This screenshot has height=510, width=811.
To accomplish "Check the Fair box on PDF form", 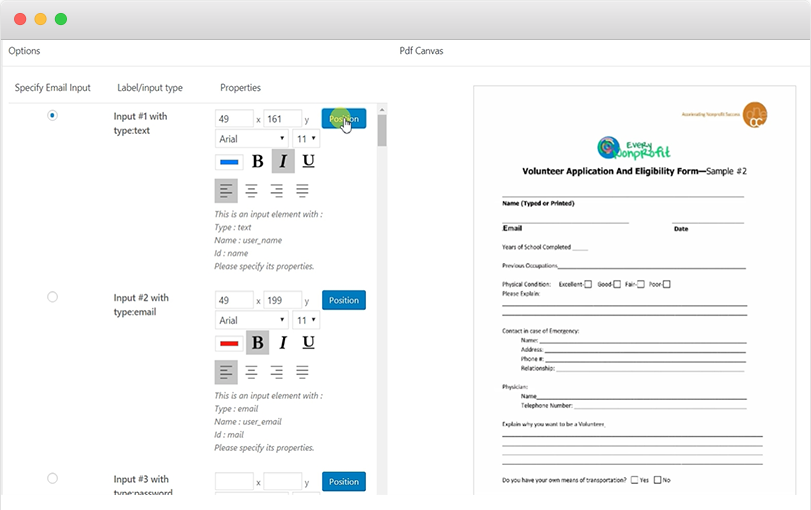I will pyautogui.click(x=641, y=284).
